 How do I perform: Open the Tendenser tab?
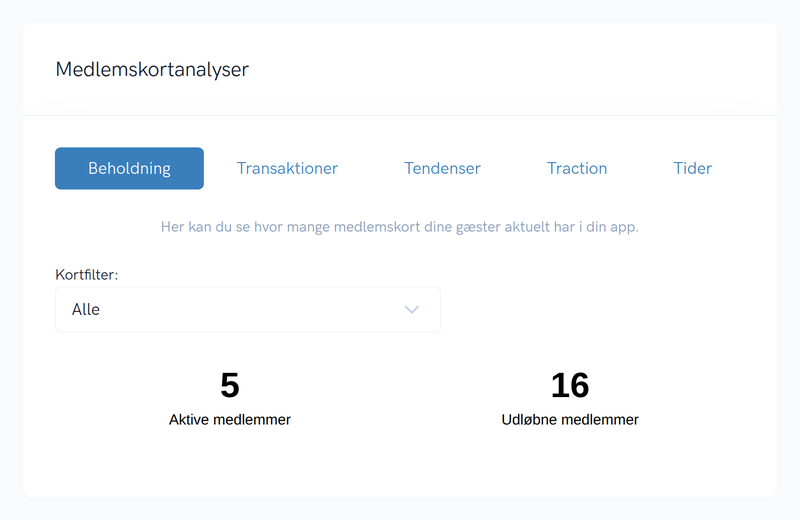click(x=442, y=168)
